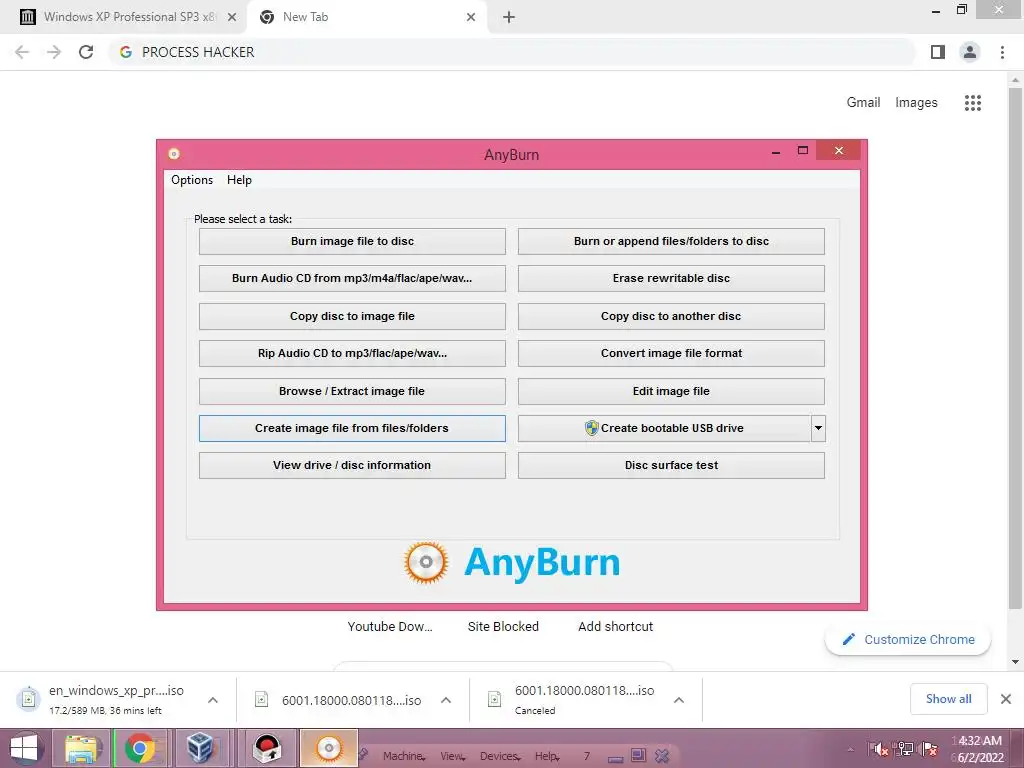The width and height of the screenshot is (1024, 768).
Task: Click Show all downloads button
Action: click(948, 699)
